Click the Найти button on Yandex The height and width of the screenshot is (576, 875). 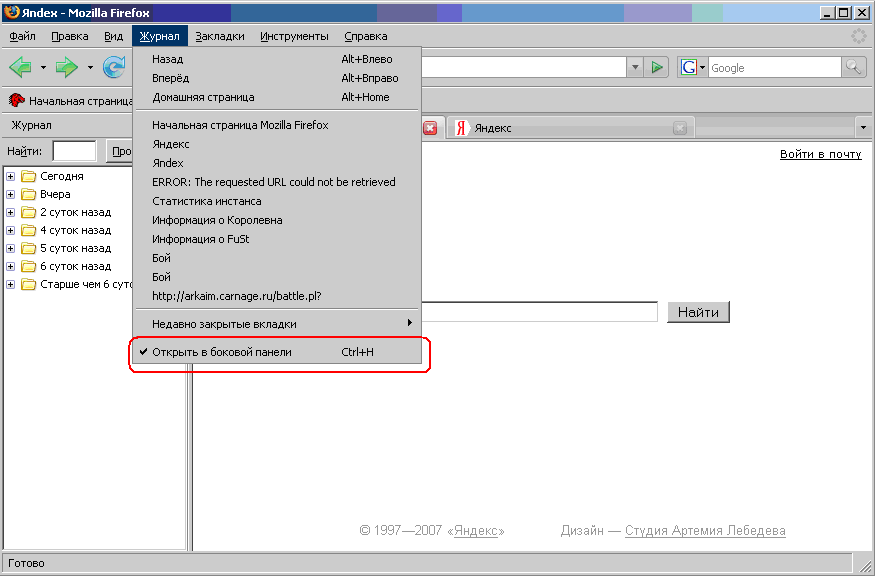tap(698, 313)
